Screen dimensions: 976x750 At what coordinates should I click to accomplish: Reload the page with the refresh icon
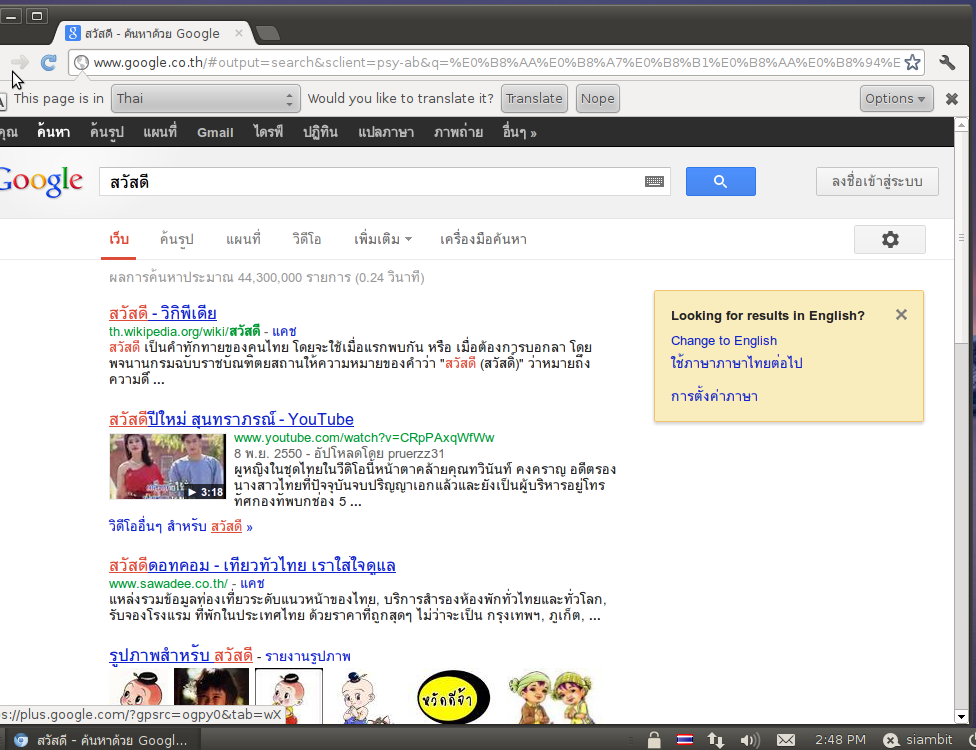point(49,62)
